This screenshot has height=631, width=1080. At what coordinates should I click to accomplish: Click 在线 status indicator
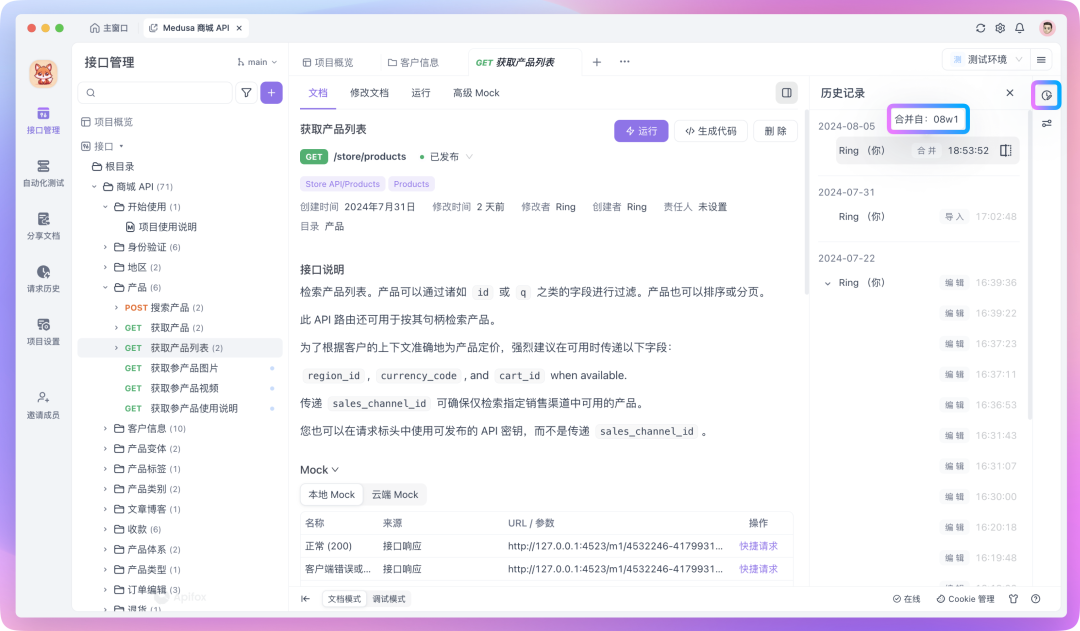point(906,599)
